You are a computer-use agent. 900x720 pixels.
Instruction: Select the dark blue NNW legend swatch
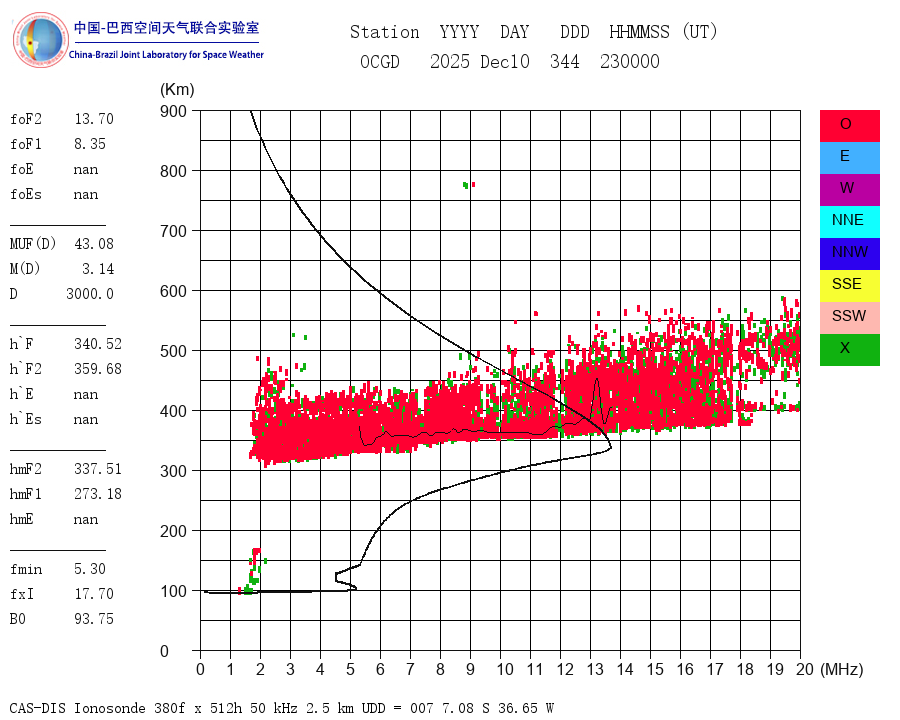tap(849, 253)
